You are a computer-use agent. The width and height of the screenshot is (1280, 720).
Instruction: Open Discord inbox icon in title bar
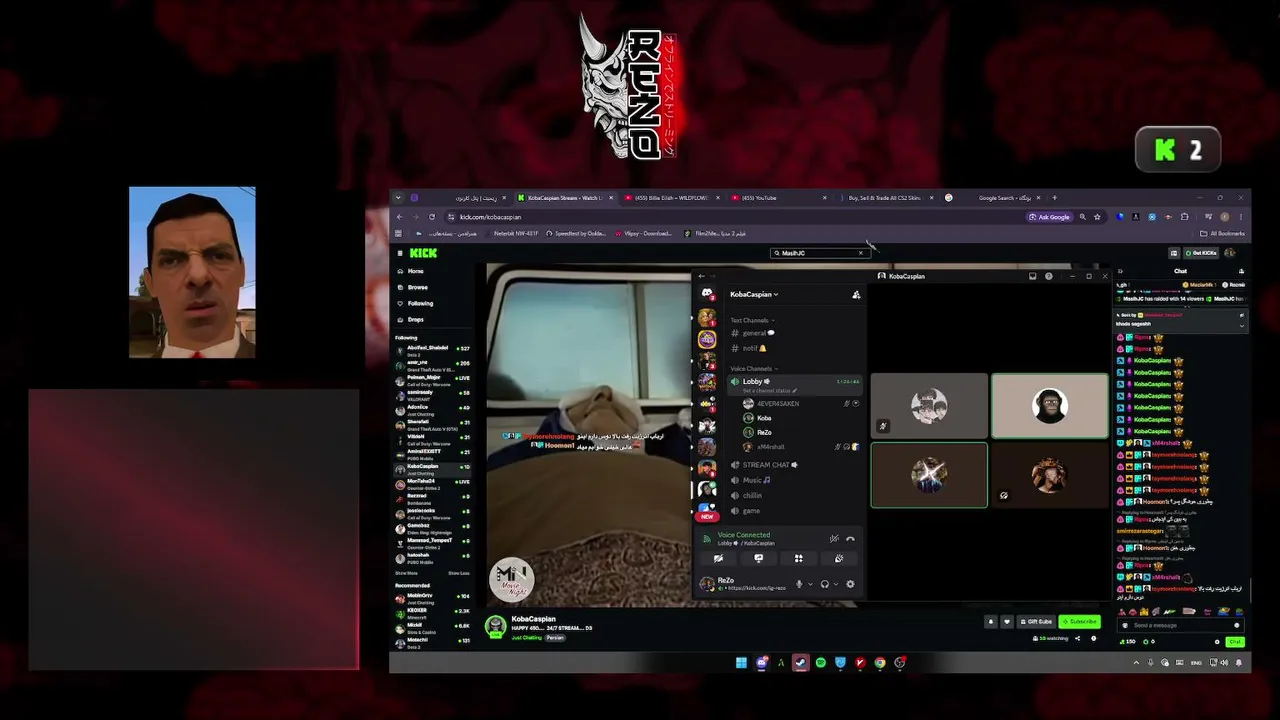pyautogui.click(x=1033, y=276)
